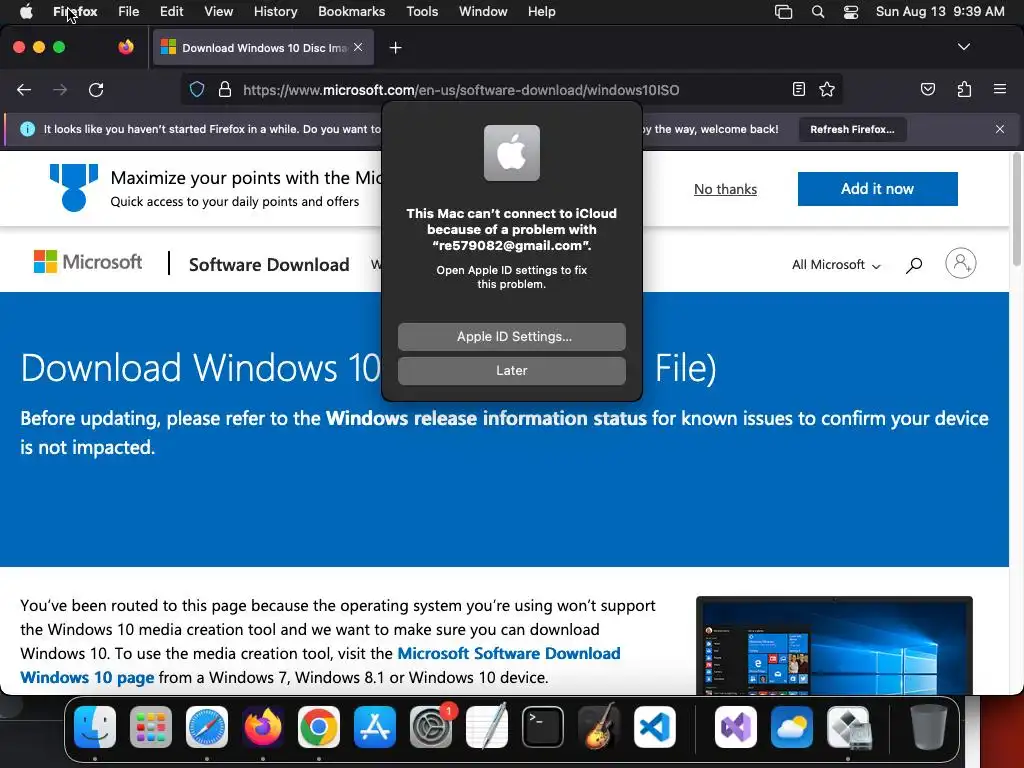Toggle reader view icon in address bar
This screenshot has height=768, width=1024.
pyautogui.click(x=799, y=89)
